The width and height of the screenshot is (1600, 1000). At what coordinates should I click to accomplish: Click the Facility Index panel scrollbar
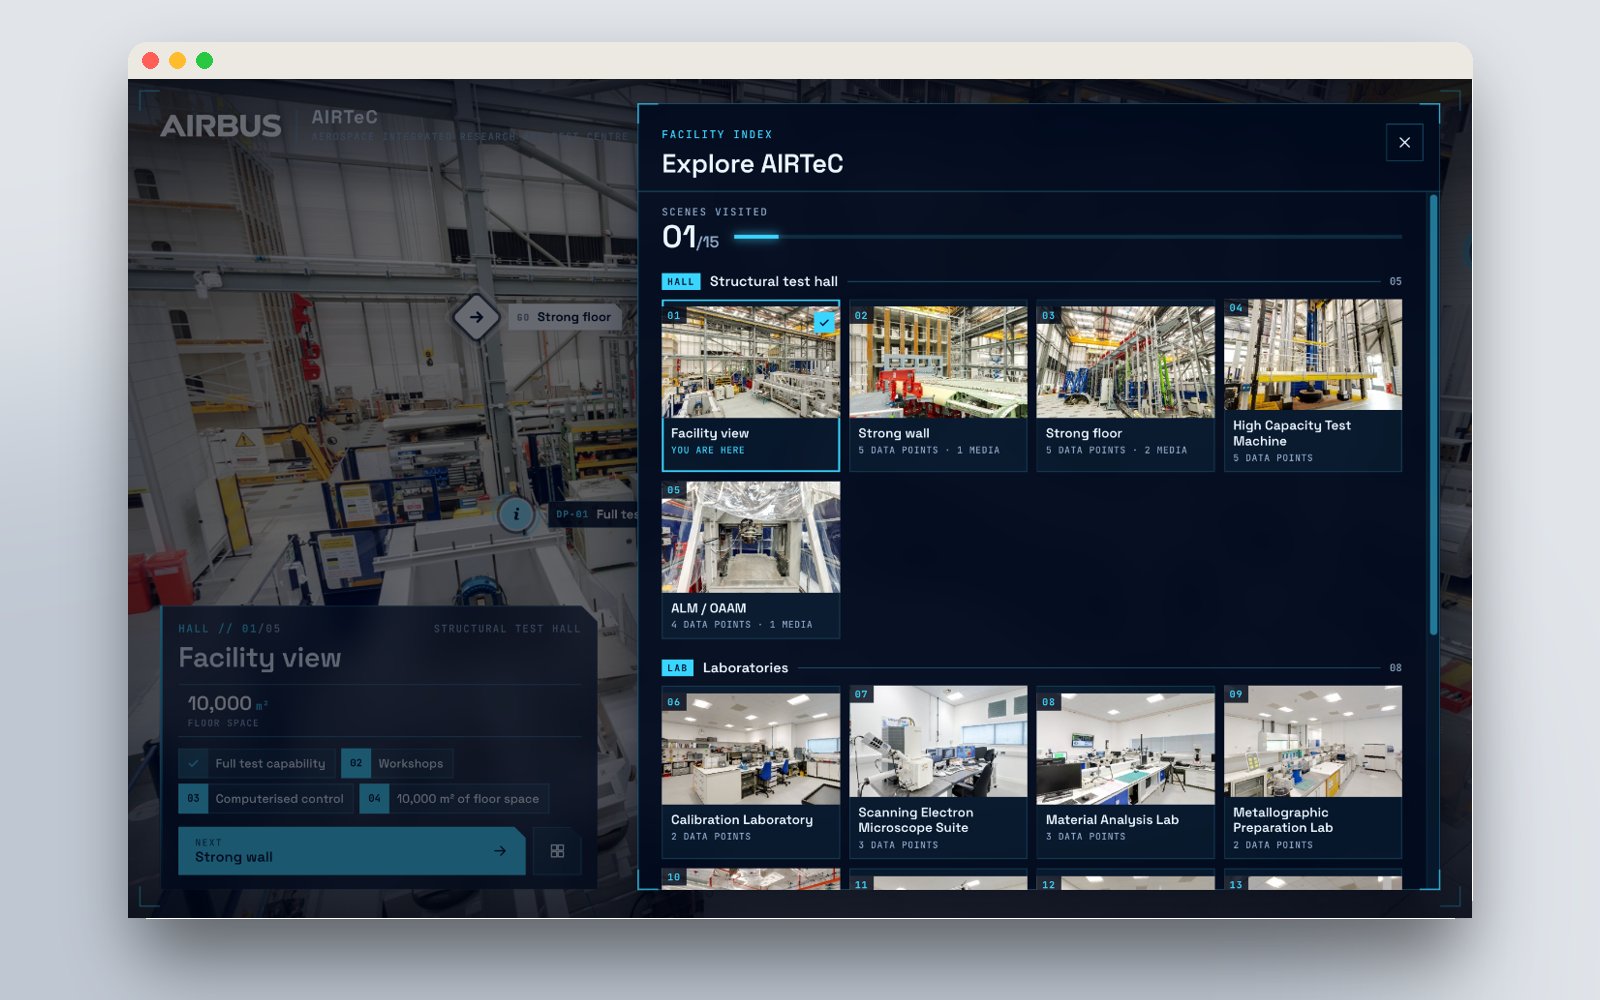(x=1433, y=415)
